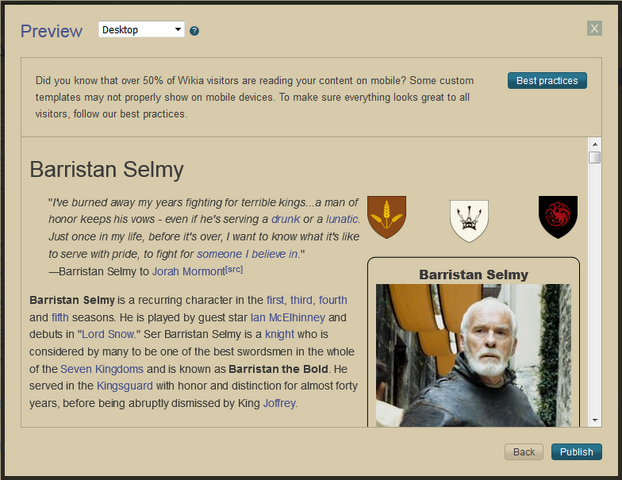This screenshot has height=480, width=622.
Task: Open the 'fifth' season link
Action: (x=60, y=317)
